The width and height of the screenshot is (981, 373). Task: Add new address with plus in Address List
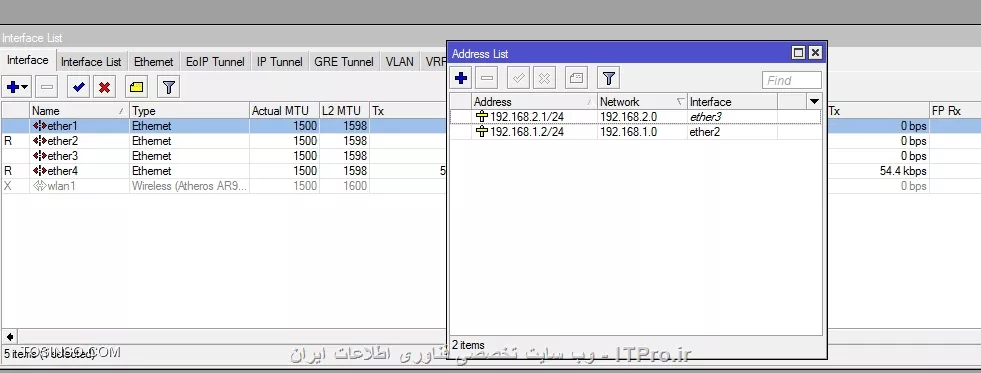[x=461, y=78]
